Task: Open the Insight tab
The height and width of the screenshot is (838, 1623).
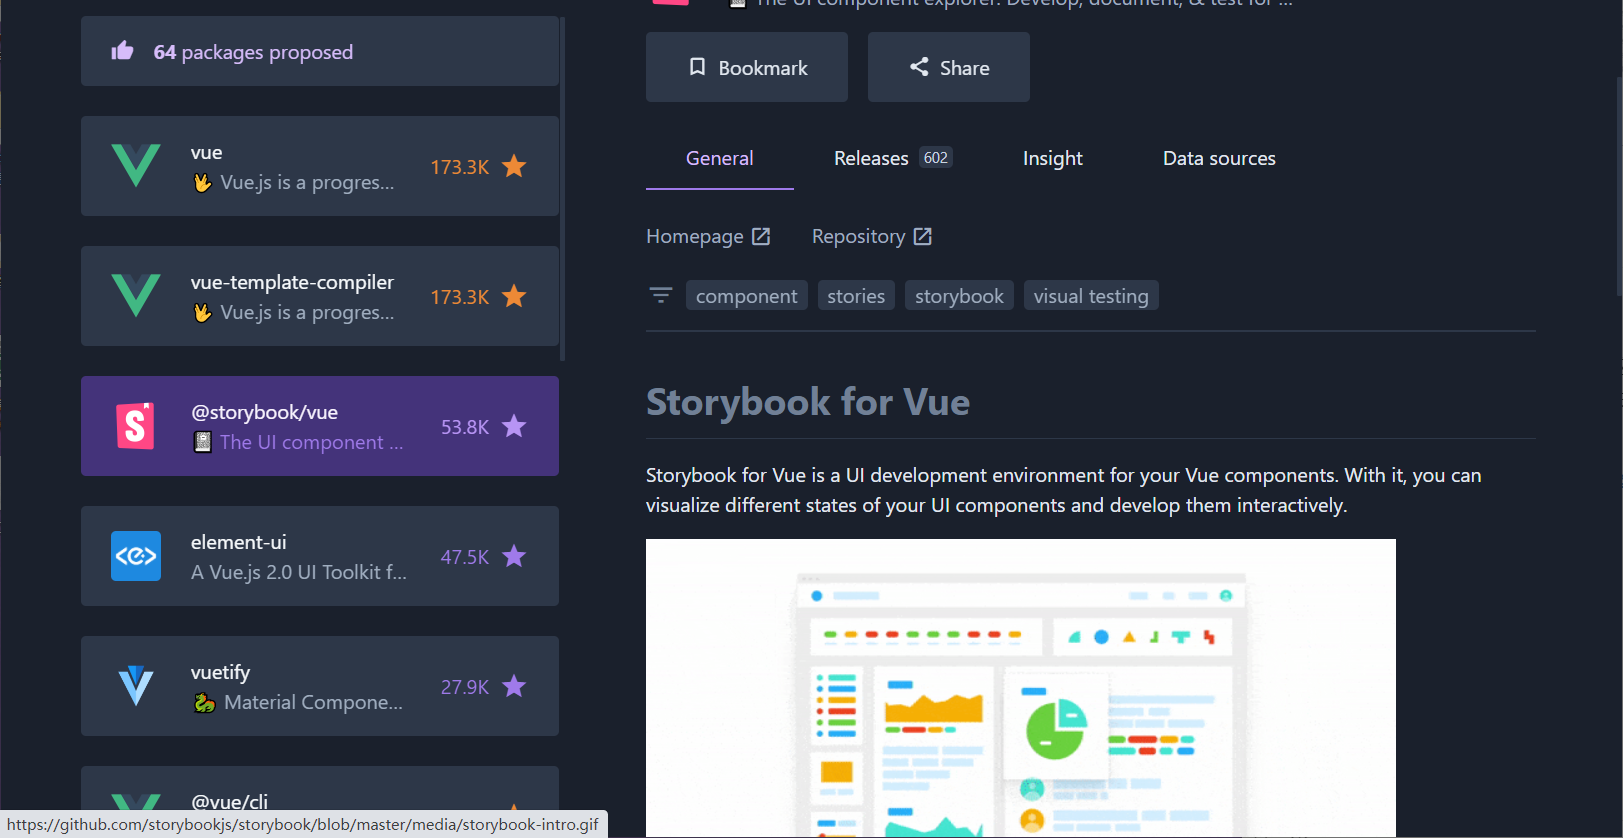Action: pos(1053,158)
